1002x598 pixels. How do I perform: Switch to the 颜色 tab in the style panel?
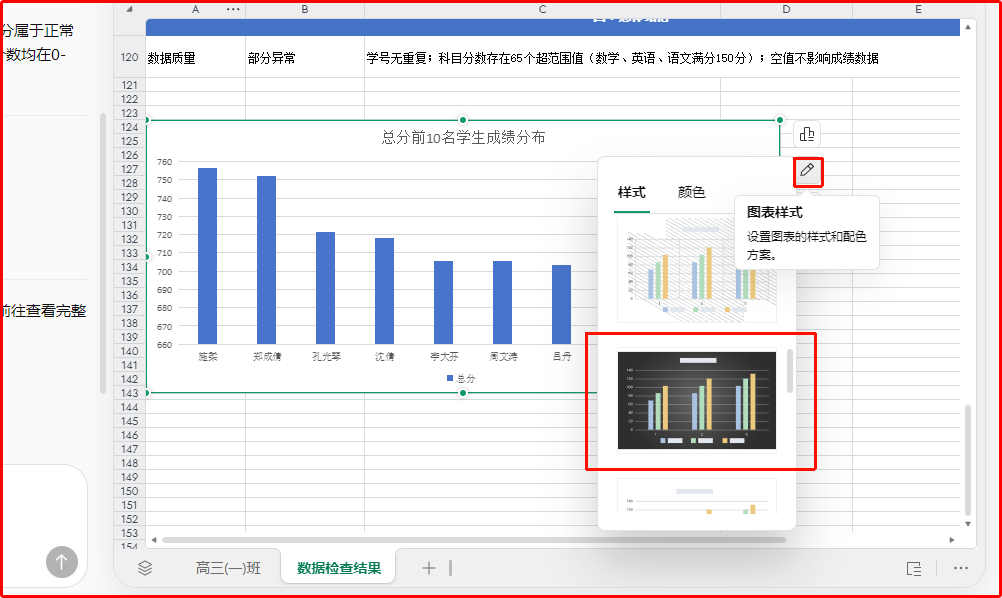pyautogui.click(x=692, y=191)
